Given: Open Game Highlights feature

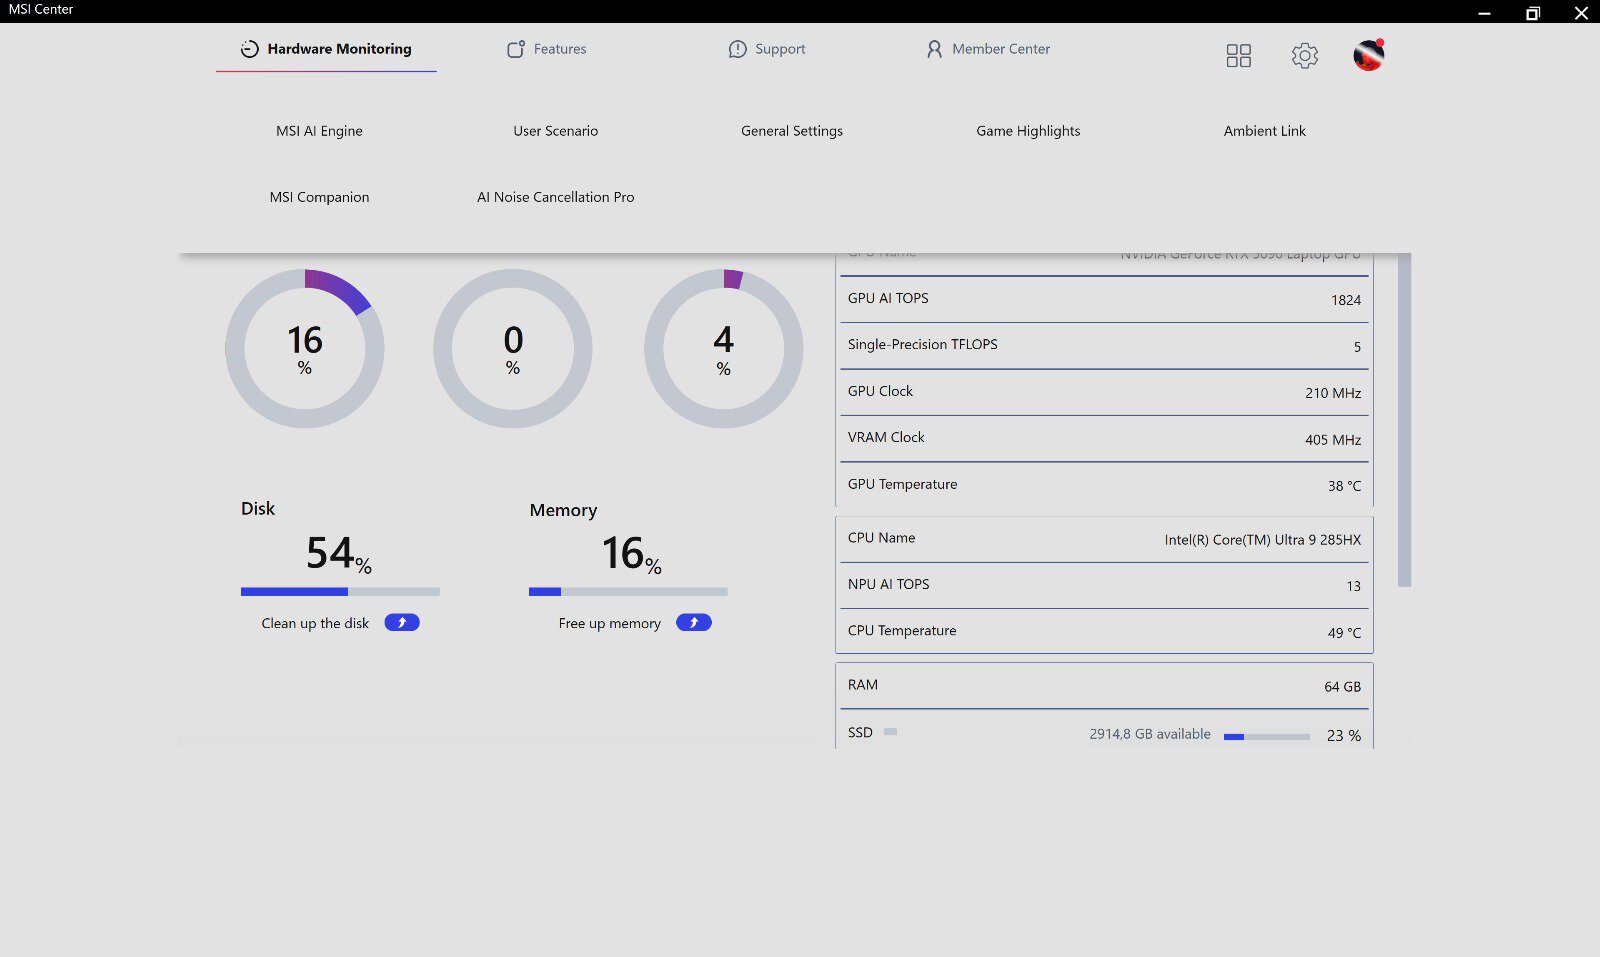Looking at the screenshot, I should click(1028, 131).
